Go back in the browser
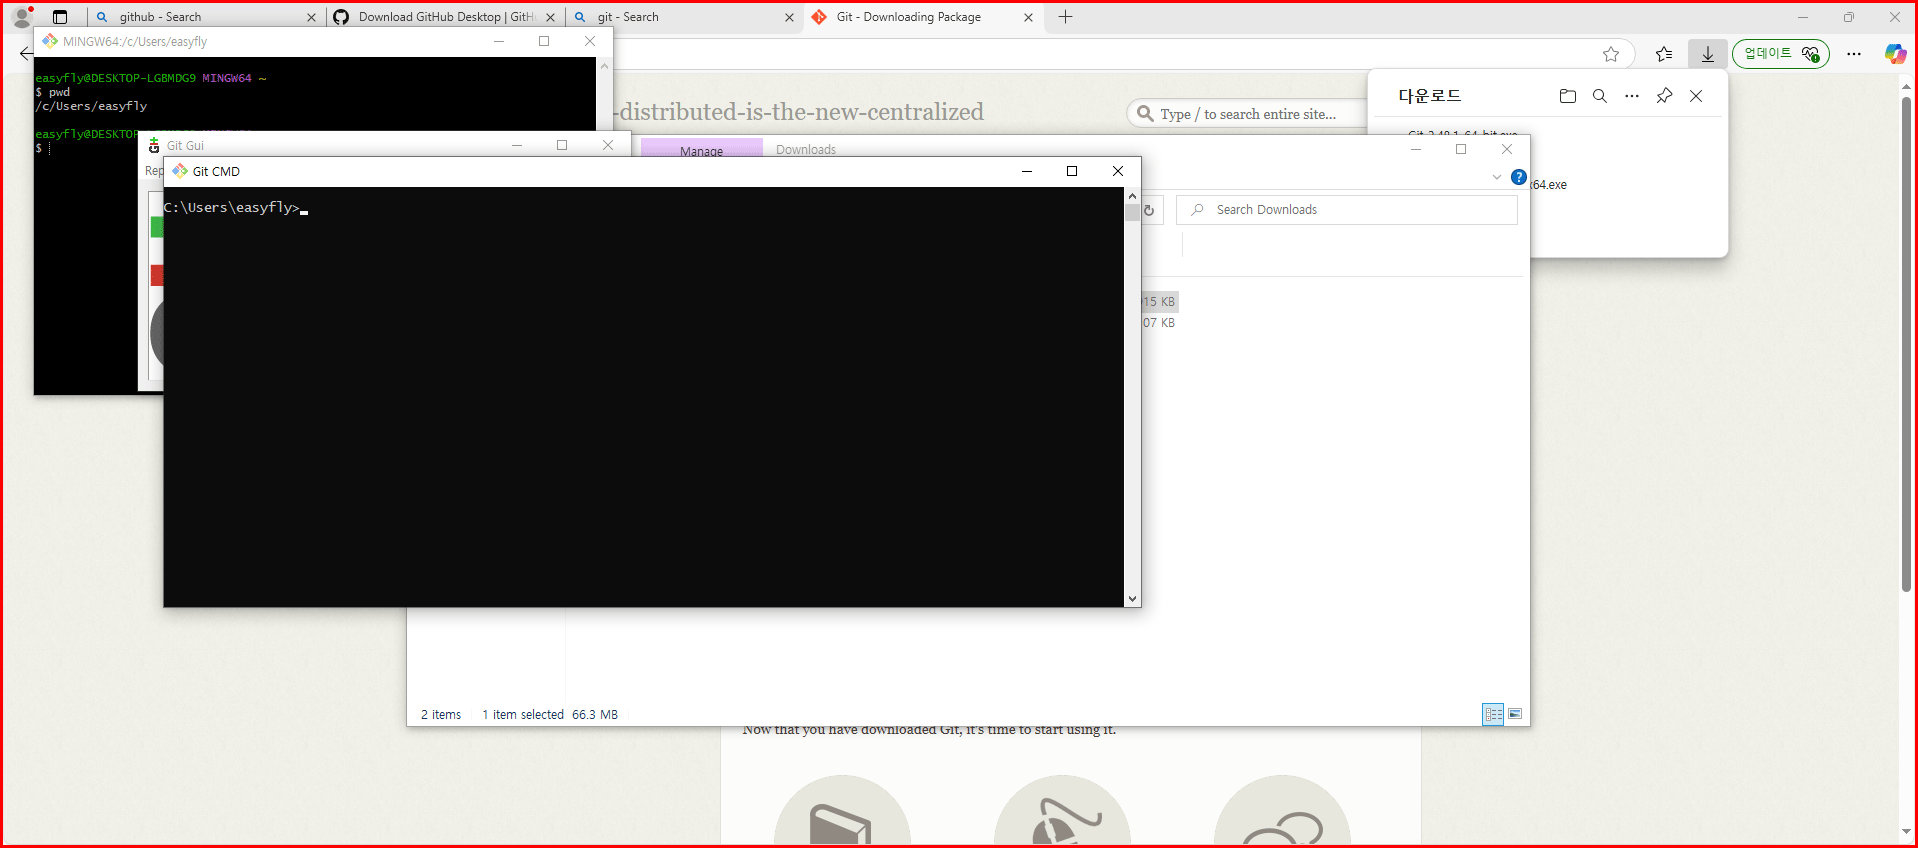Screen dimensions: 1918x848 coord(25,54)
